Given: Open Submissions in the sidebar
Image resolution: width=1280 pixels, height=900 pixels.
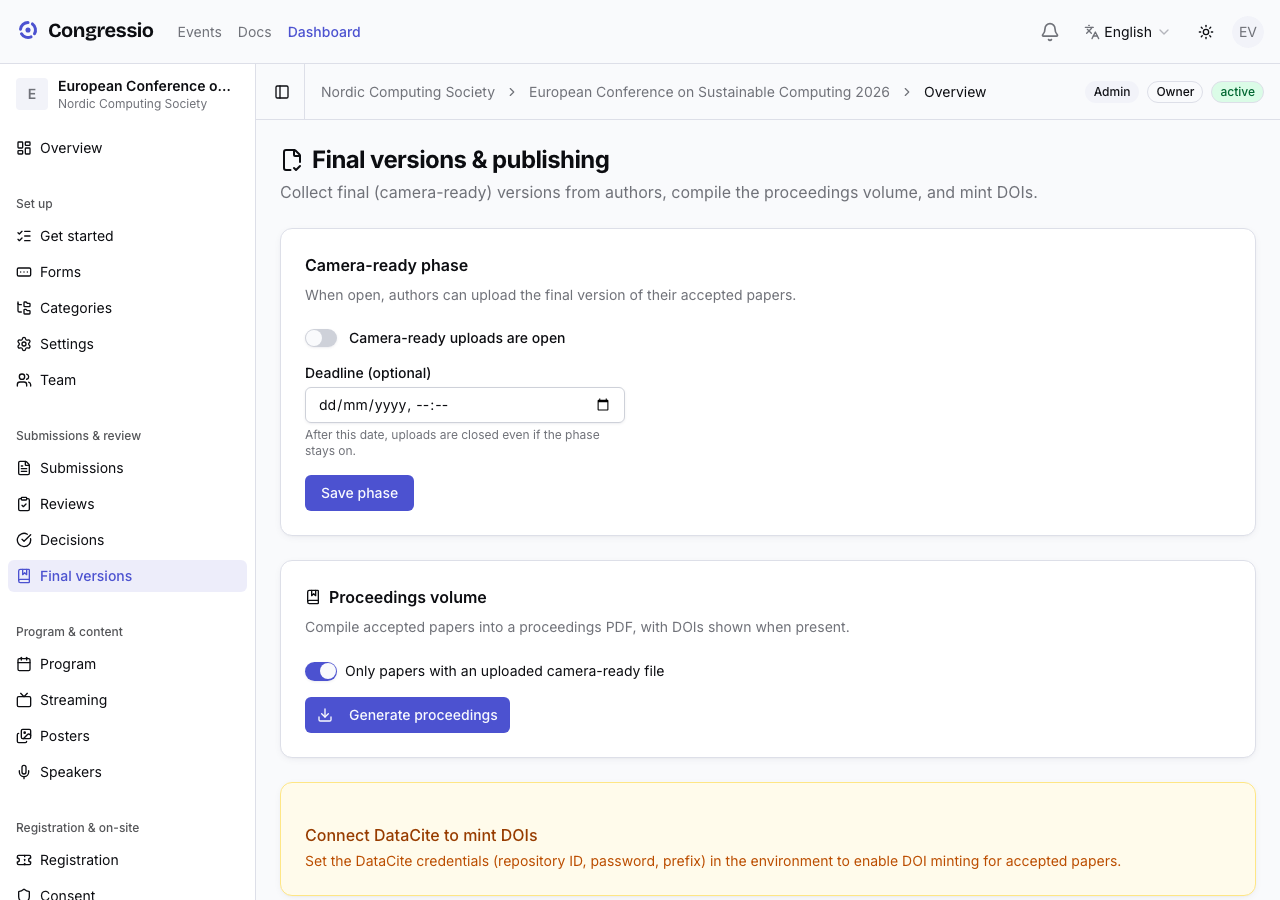Looking at the screenshot, I should pos(128,468).
